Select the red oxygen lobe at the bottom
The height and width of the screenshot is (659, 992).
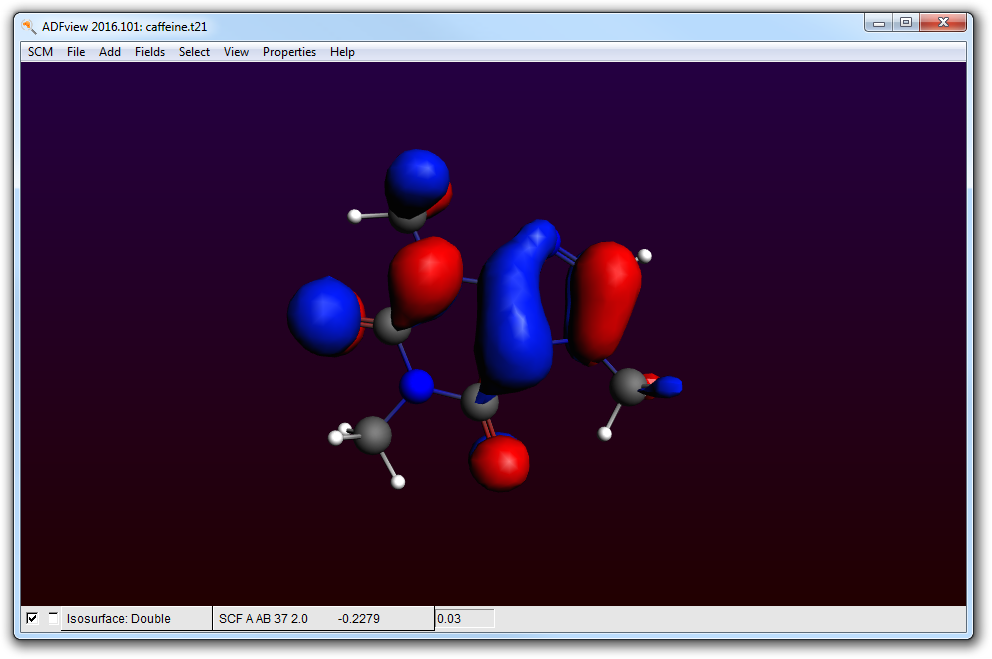pos(500,462)
